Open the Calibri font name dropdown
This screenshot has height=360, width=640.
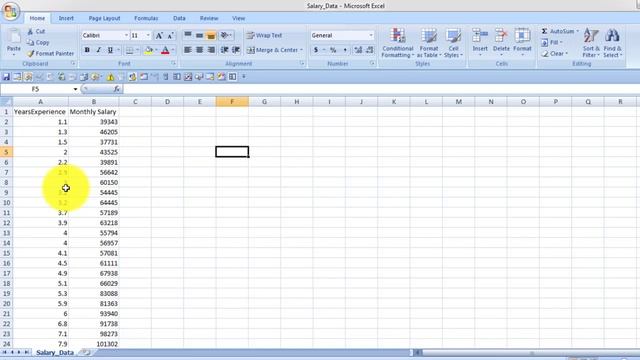coord(126,36)
